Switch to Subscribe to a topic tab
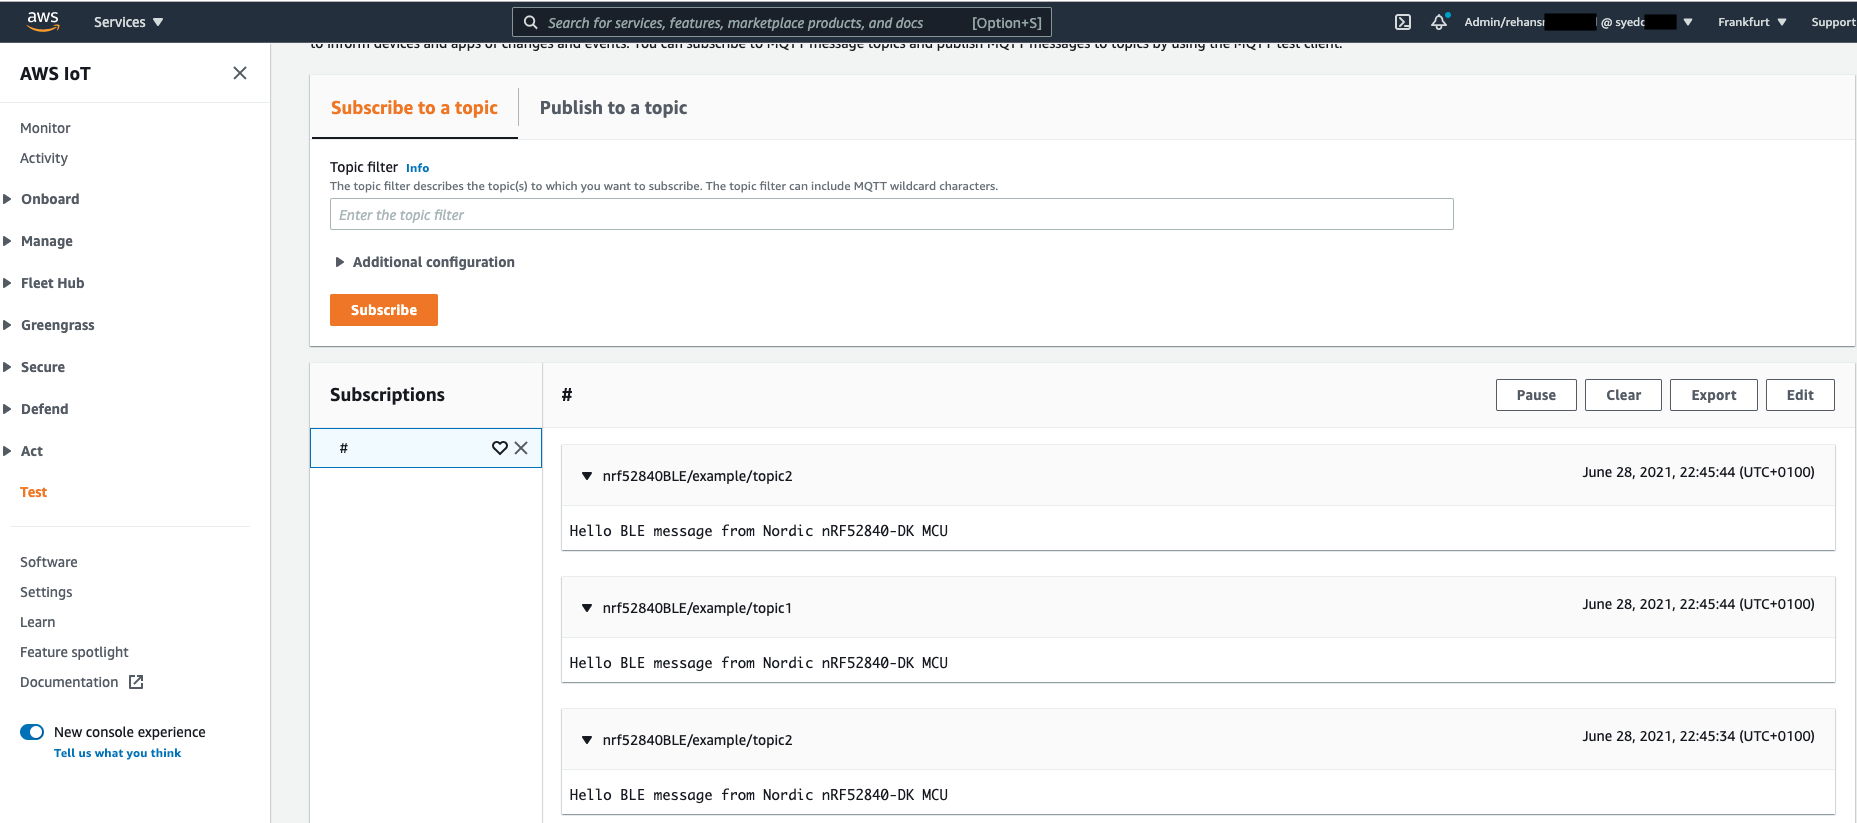1857x823 pixels. pyautogui.click(x=414, y=108)
